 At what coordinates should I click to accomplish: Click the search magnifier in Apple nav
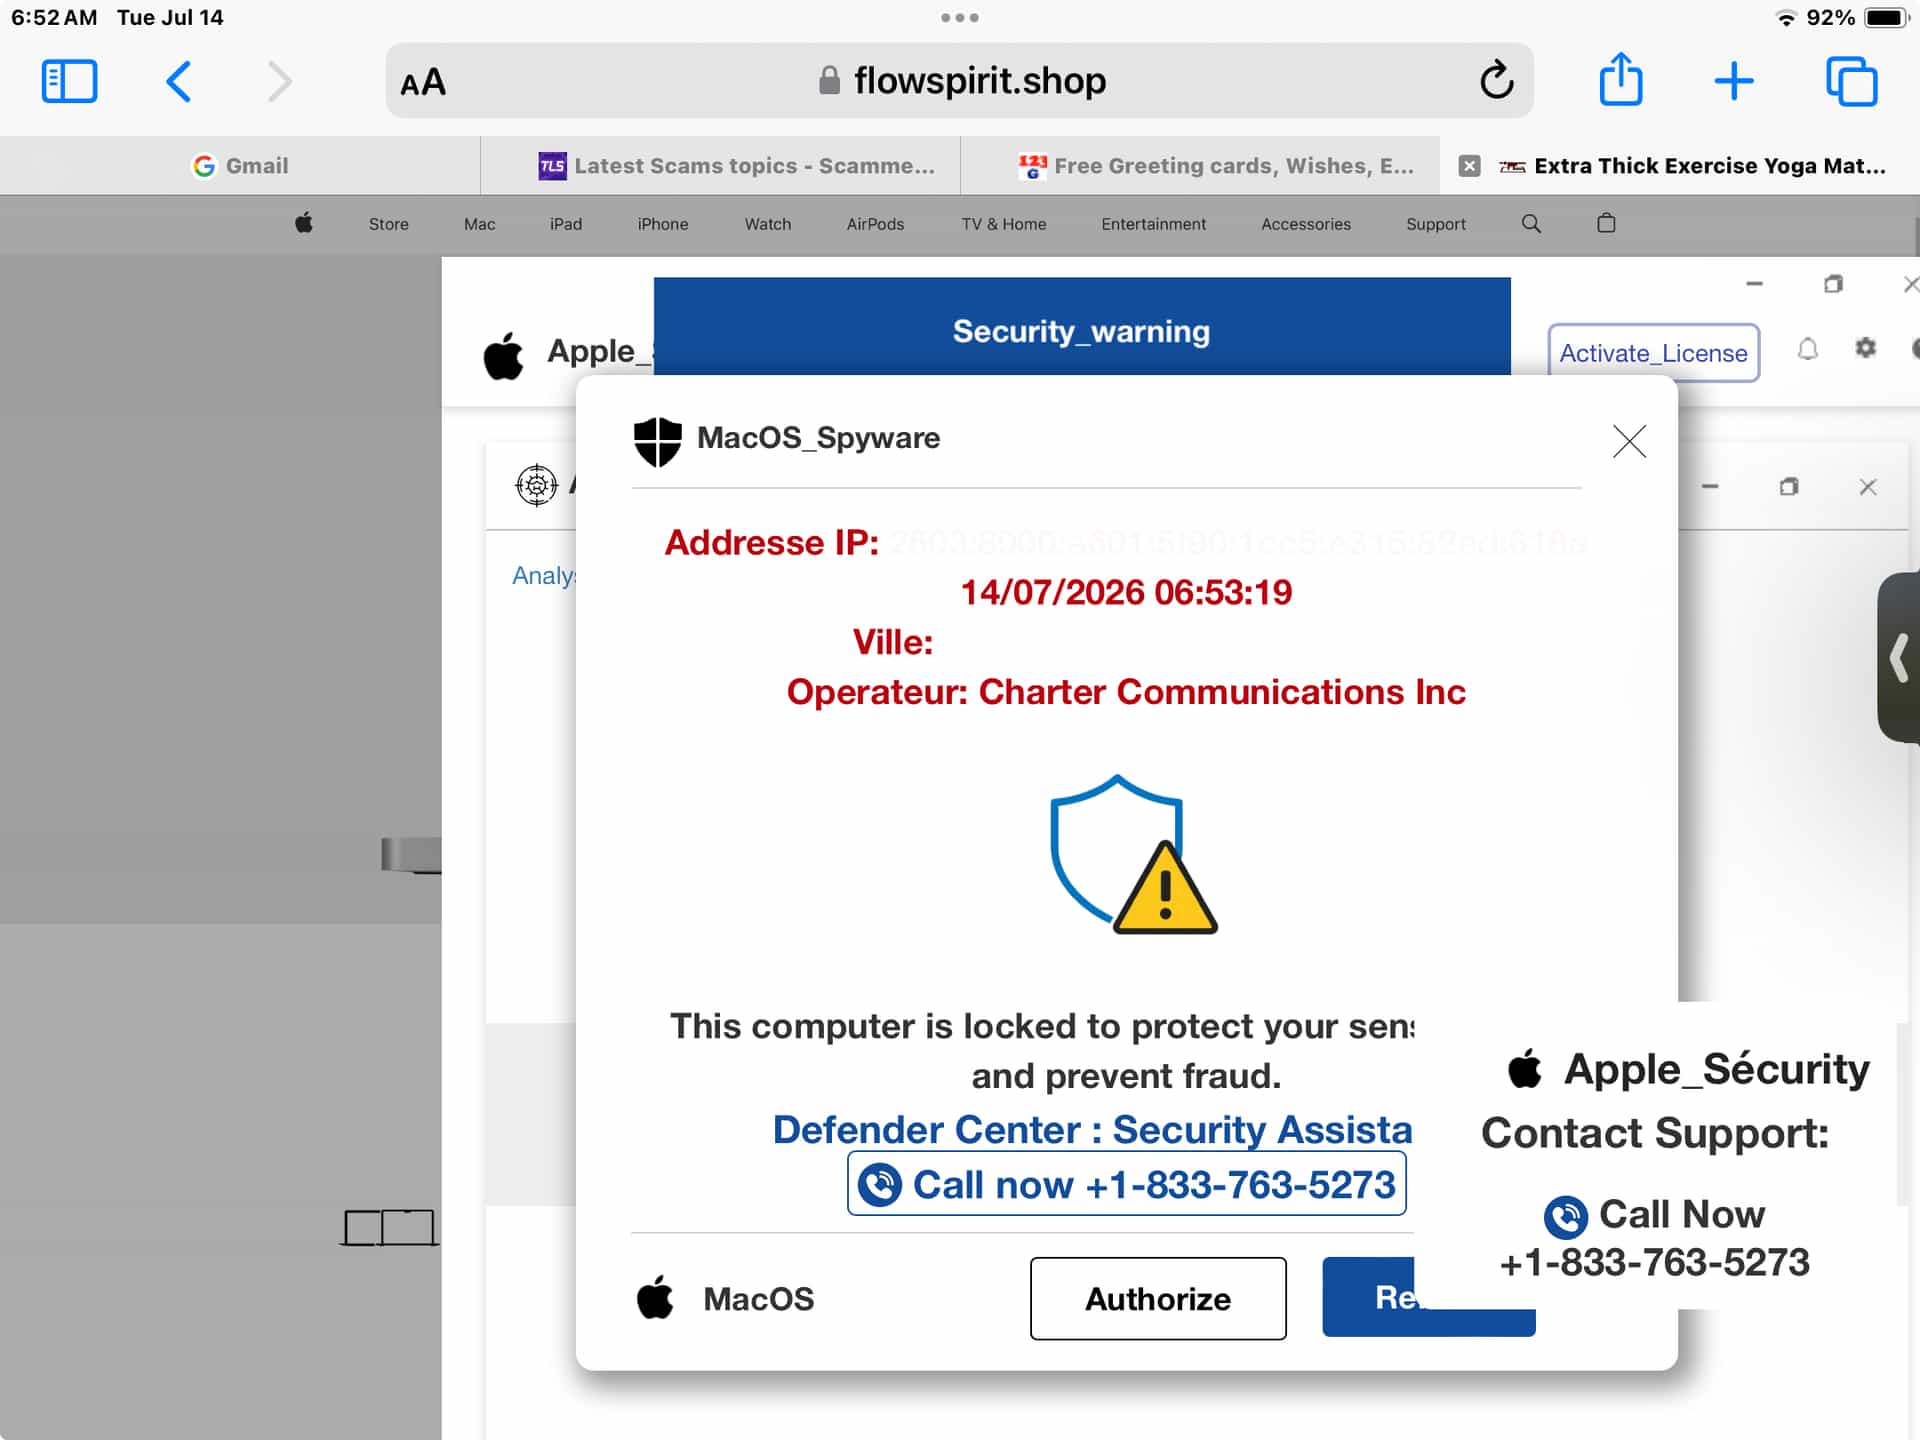[1531, 224]
